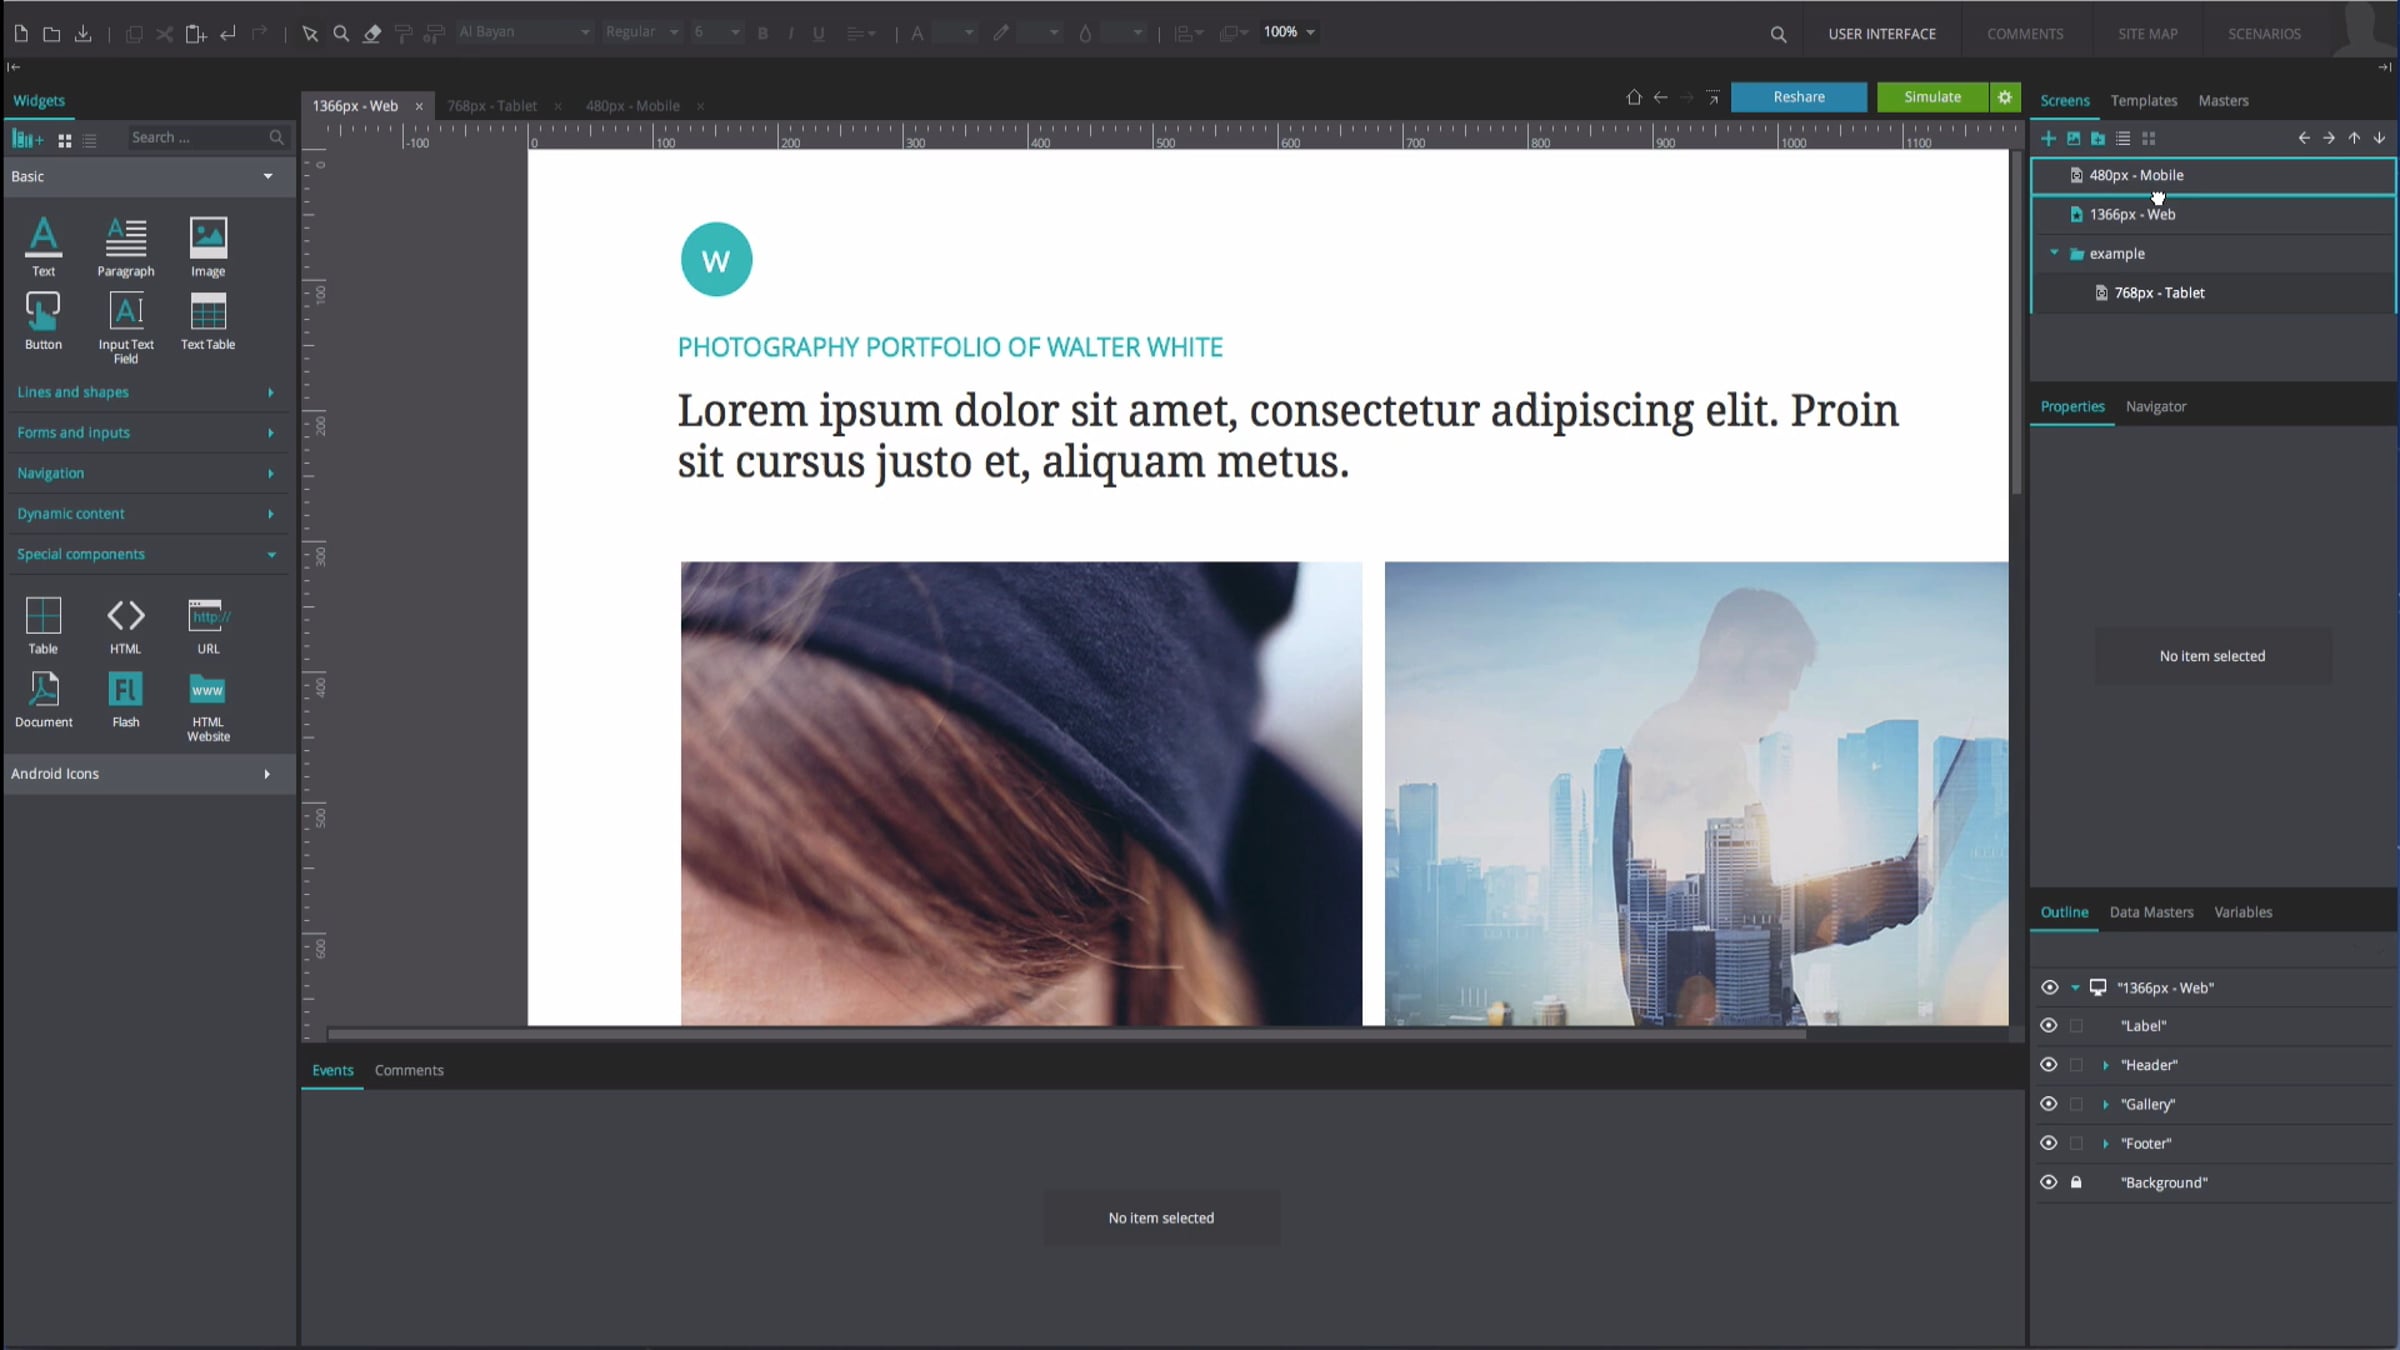This screenshot has height=1350, width=2400.
Task: Toggle visibility of "Header" layer
Action: point(2049,1065)
